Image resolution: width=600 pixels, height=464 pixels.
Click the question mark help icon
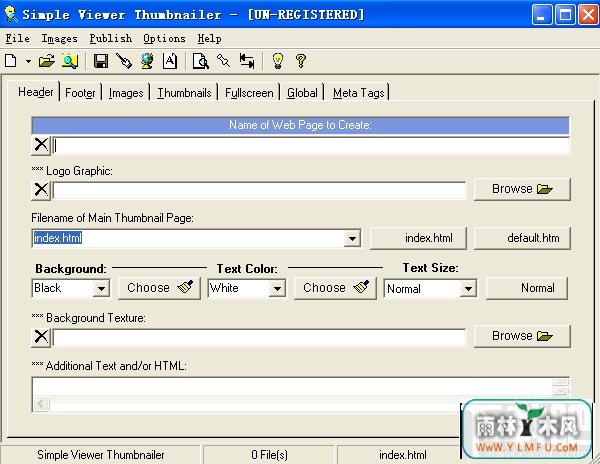(301, 61)
